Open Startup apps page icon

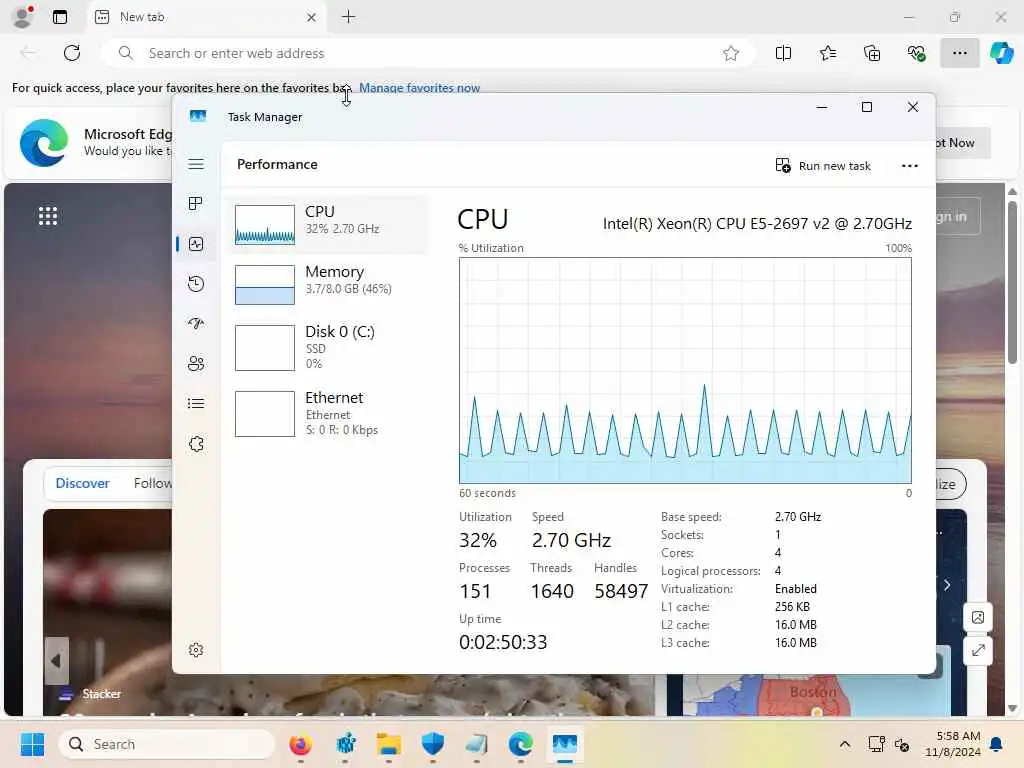(x=196, y=323)
